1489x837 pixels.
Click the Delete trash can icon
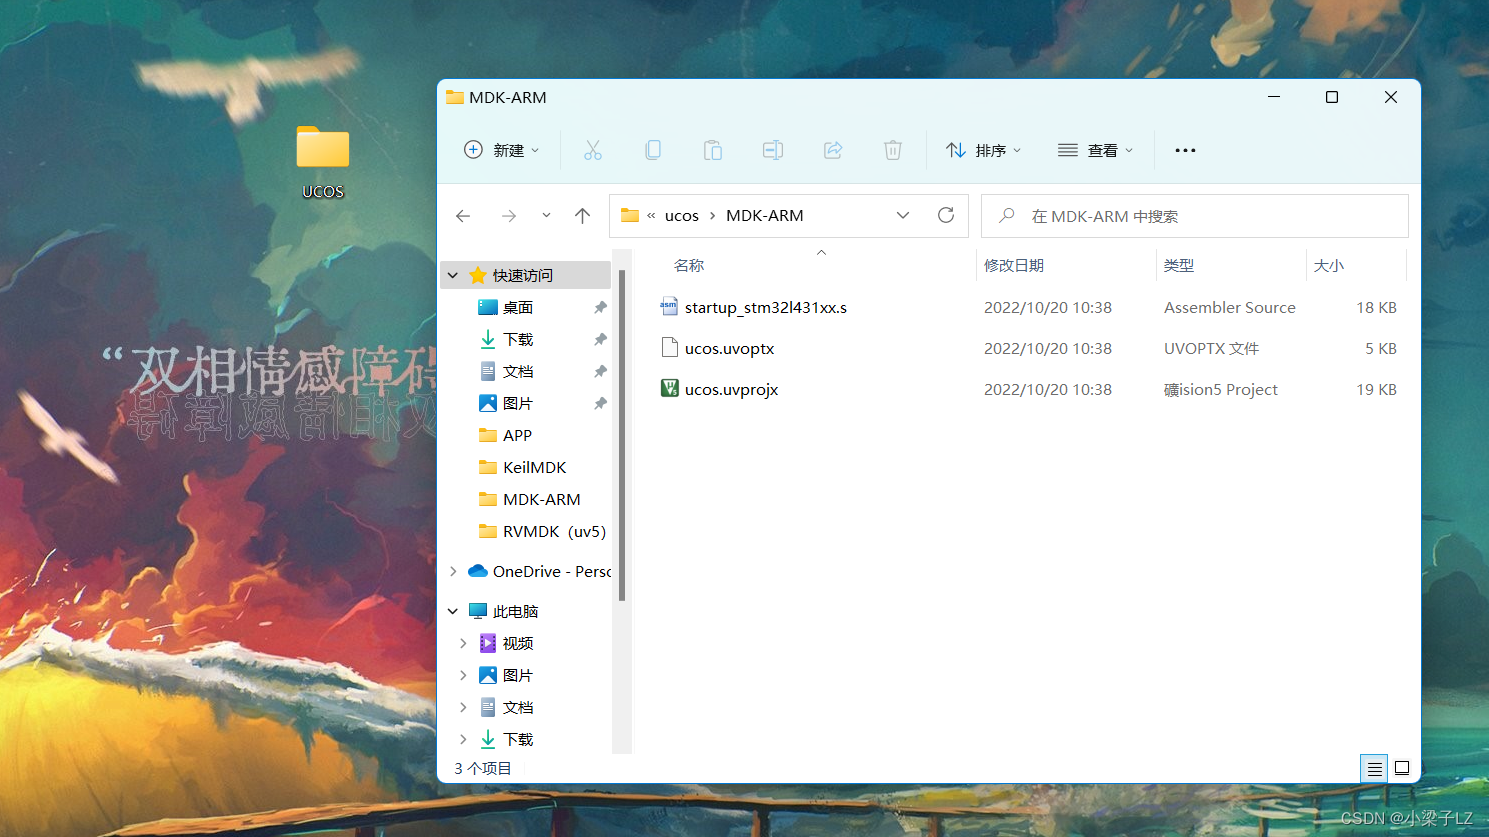point(893,150)
